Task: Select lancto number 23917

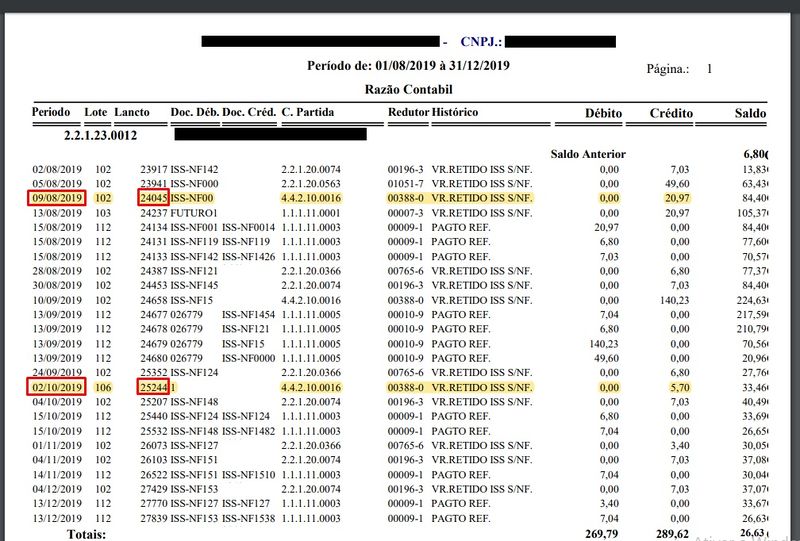Action: click(x=154, y=169)
